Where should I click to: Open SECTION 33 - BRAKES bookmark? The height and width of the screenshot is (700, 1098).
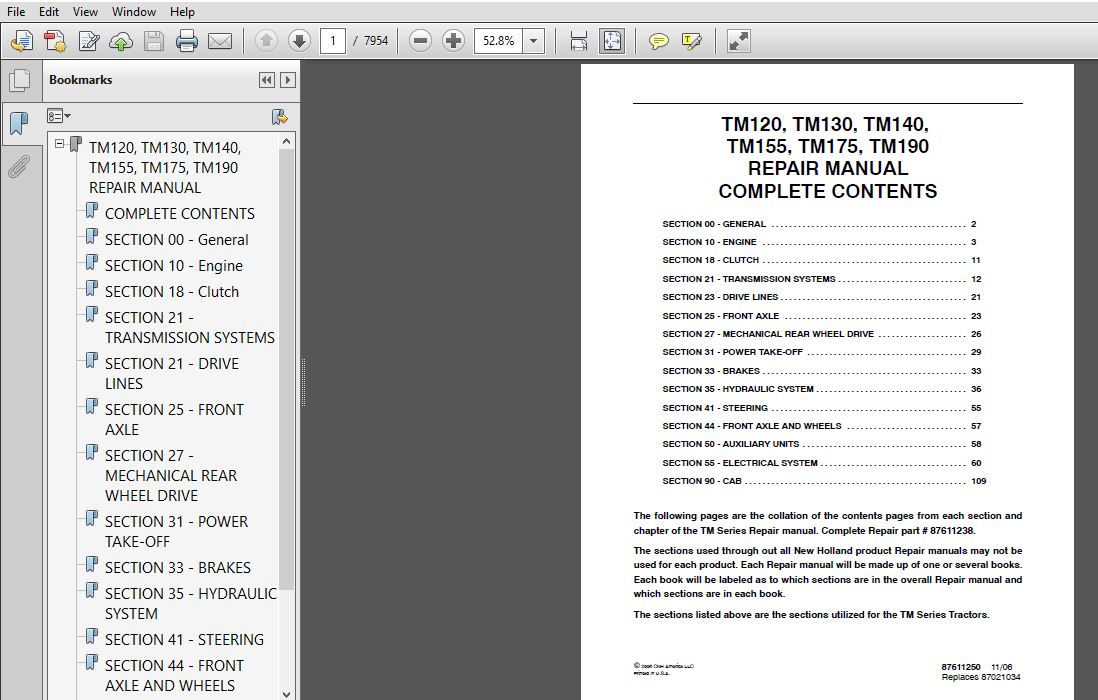[x=177, y=568]
